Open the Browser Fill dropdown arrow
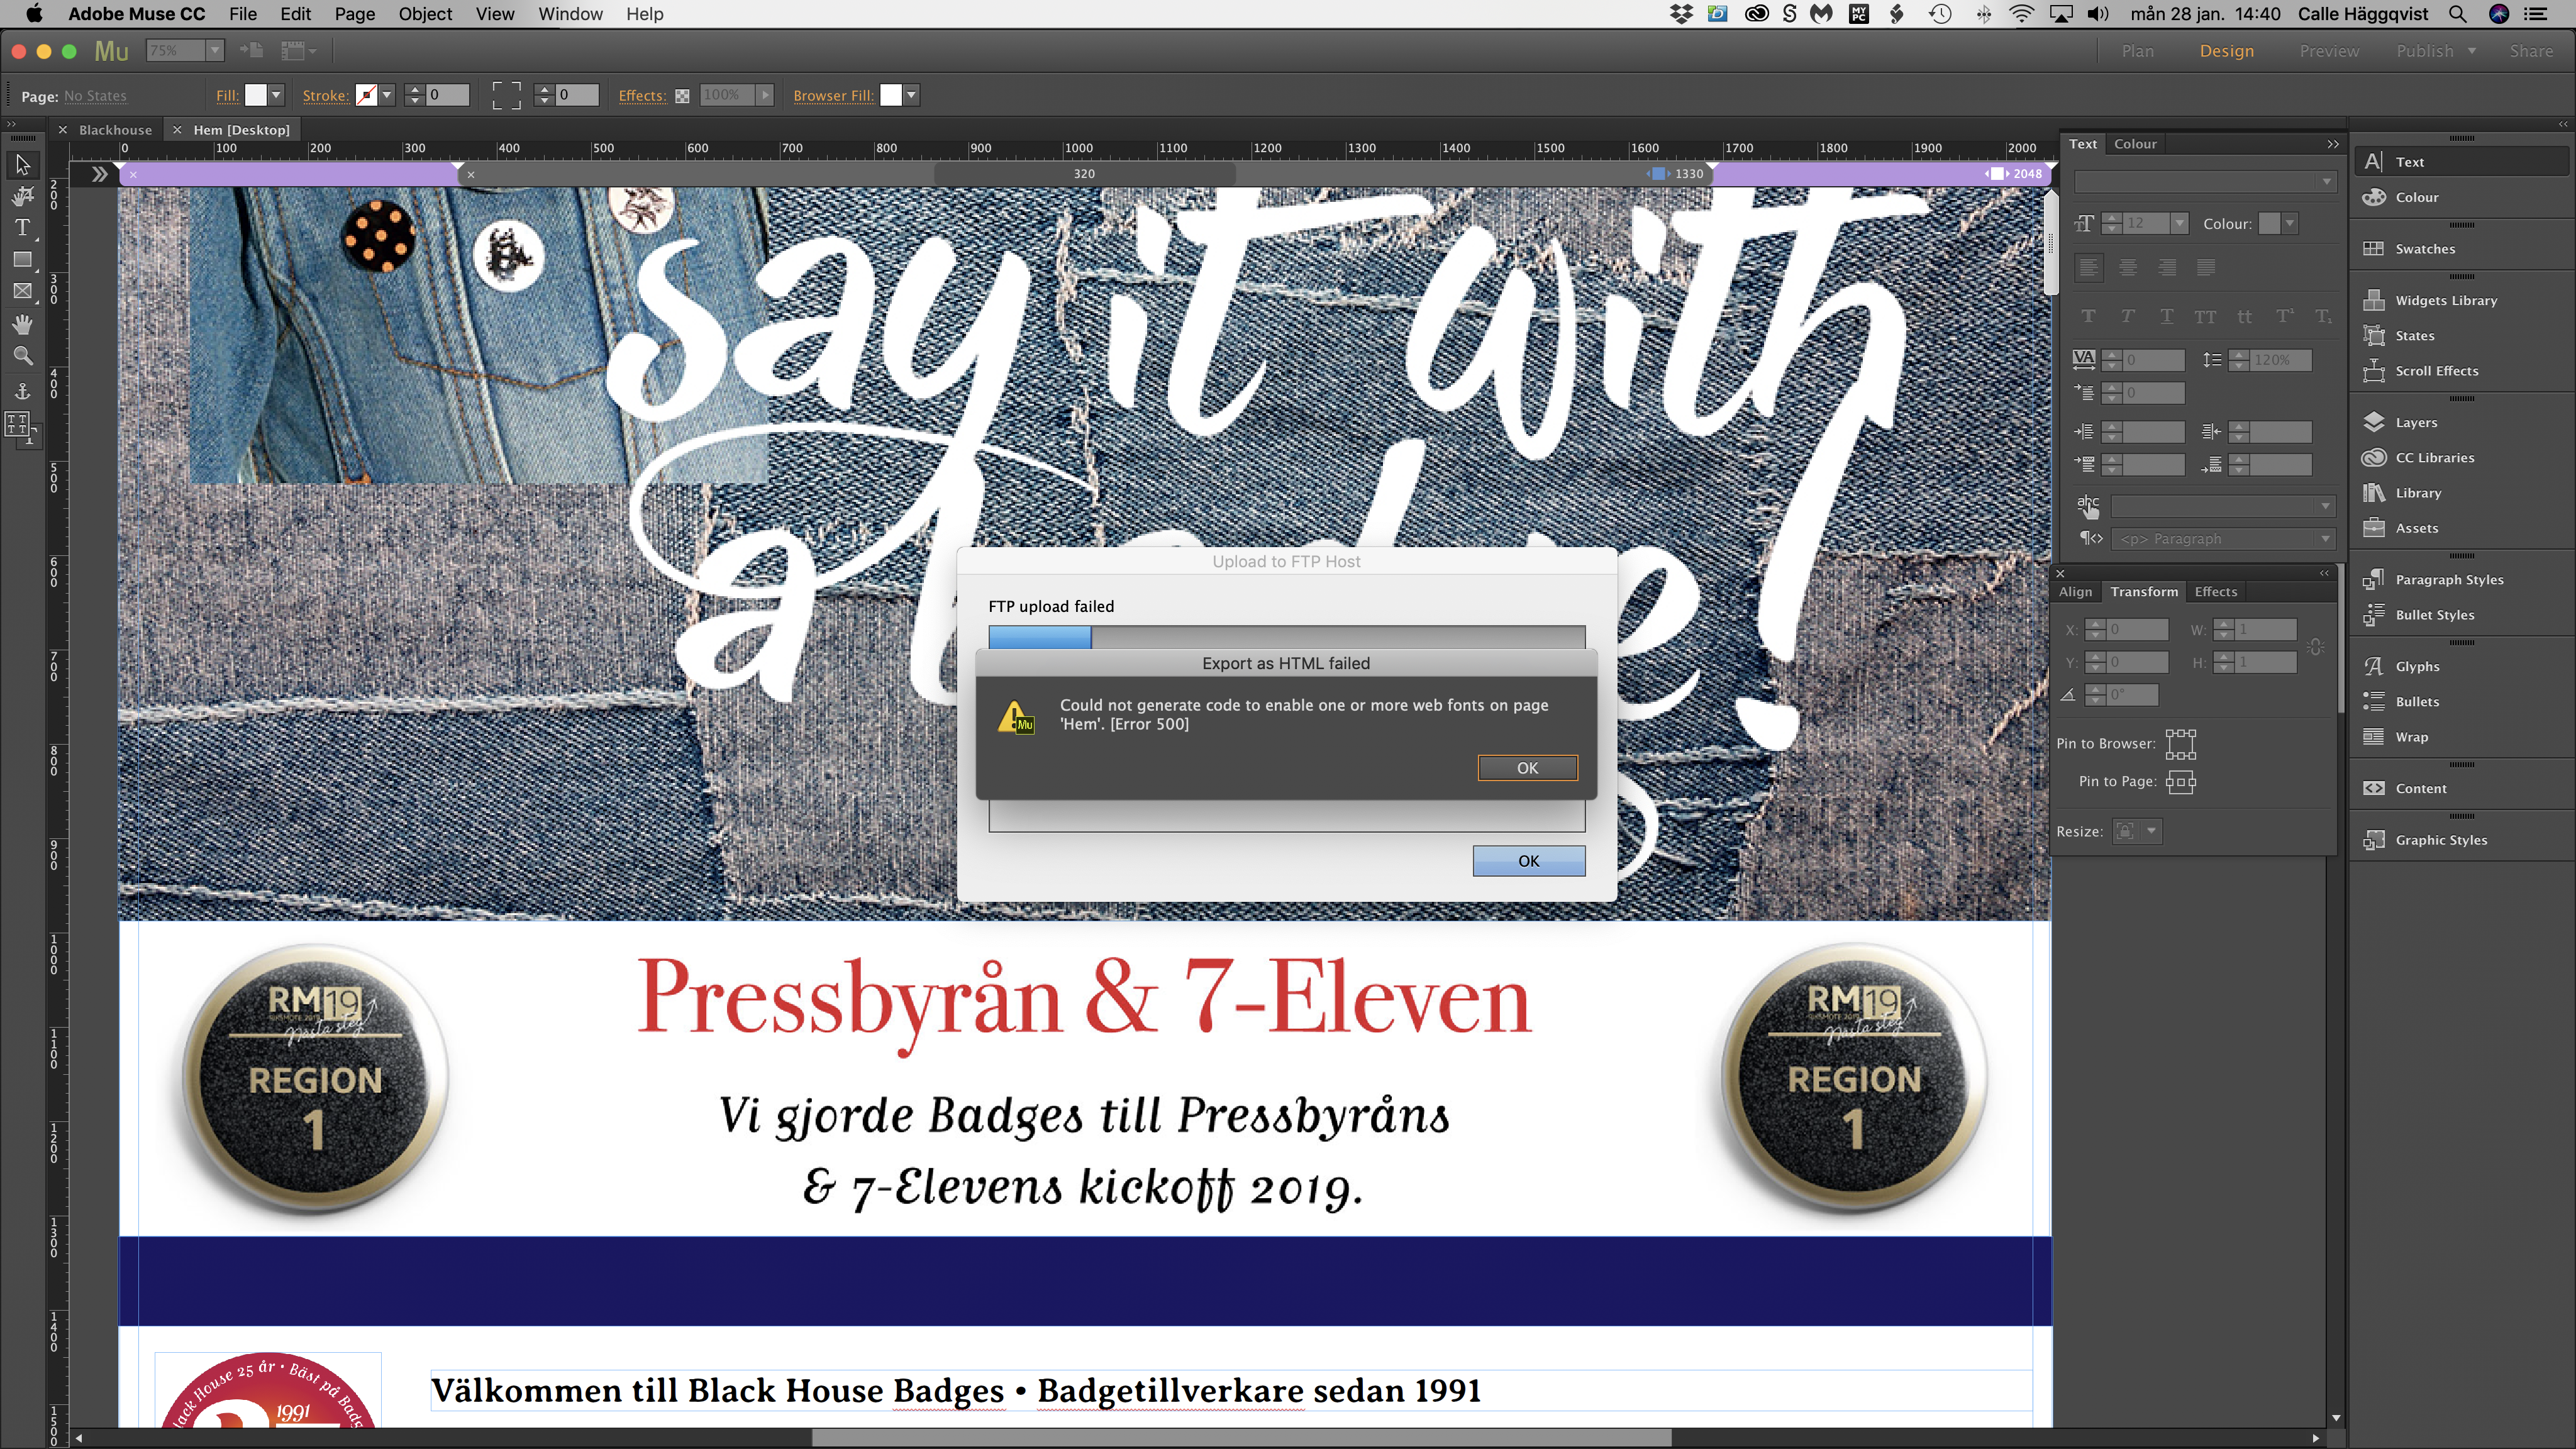This screenshot has width=2576, height=1449. pyautogui.click(x=911, y=95)
